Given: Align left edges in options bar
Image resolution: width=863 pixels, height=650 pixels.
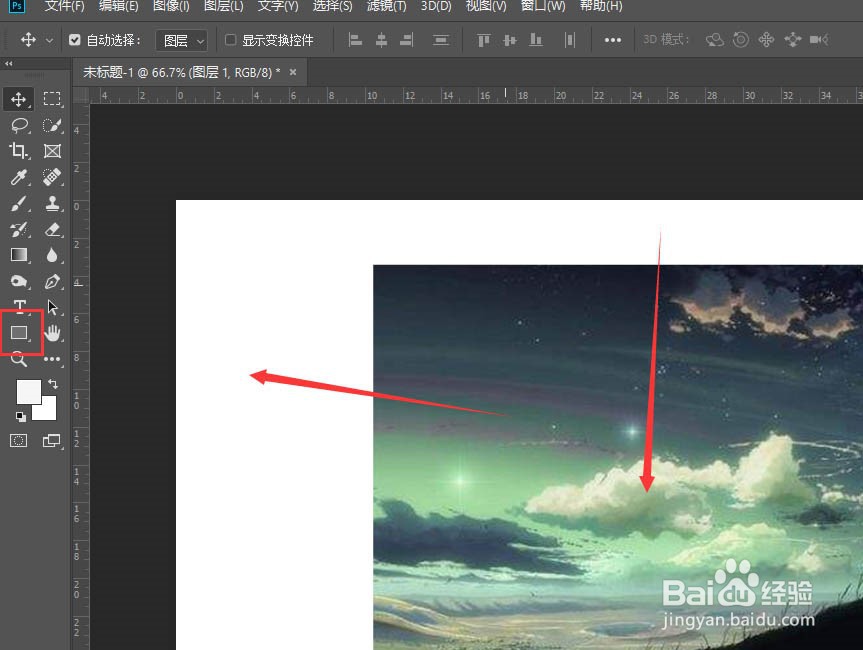Looking at the screenshot, I should [x=355, y=39].
